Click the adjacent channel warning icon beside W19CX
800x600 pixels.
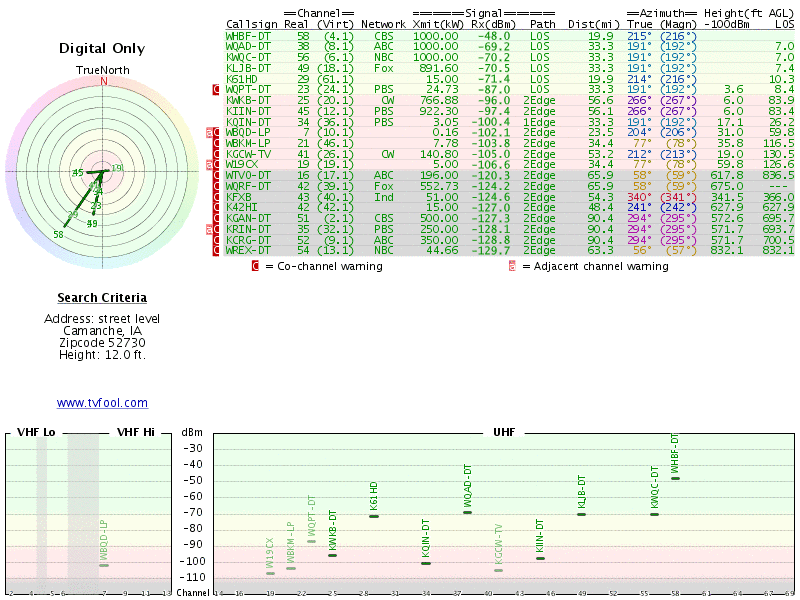[x=209, y=165]
